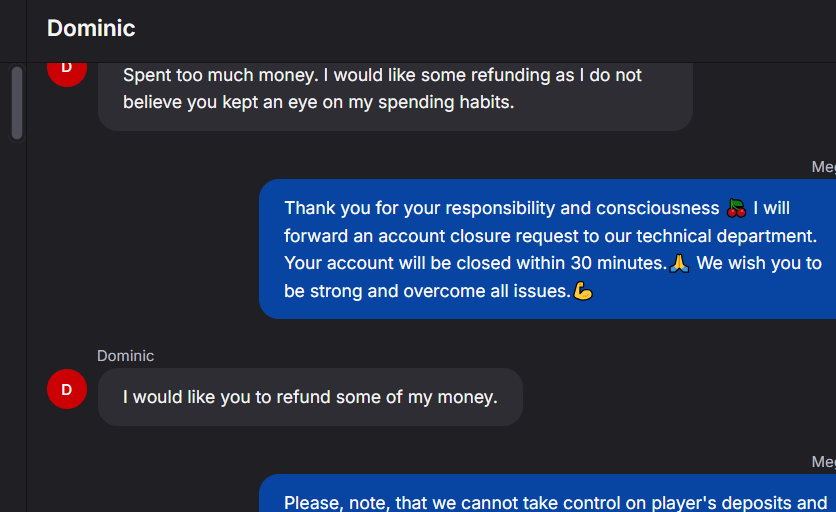
Task: Click the Dominic sender name above message
Action: [125, 356]
